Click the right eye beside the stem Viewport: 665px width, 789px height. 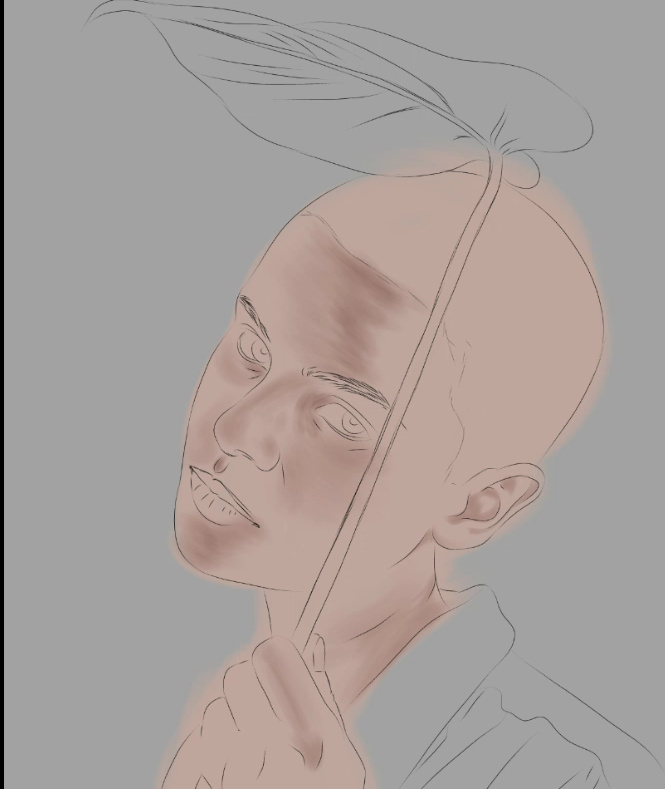click(x=349, y=423)
